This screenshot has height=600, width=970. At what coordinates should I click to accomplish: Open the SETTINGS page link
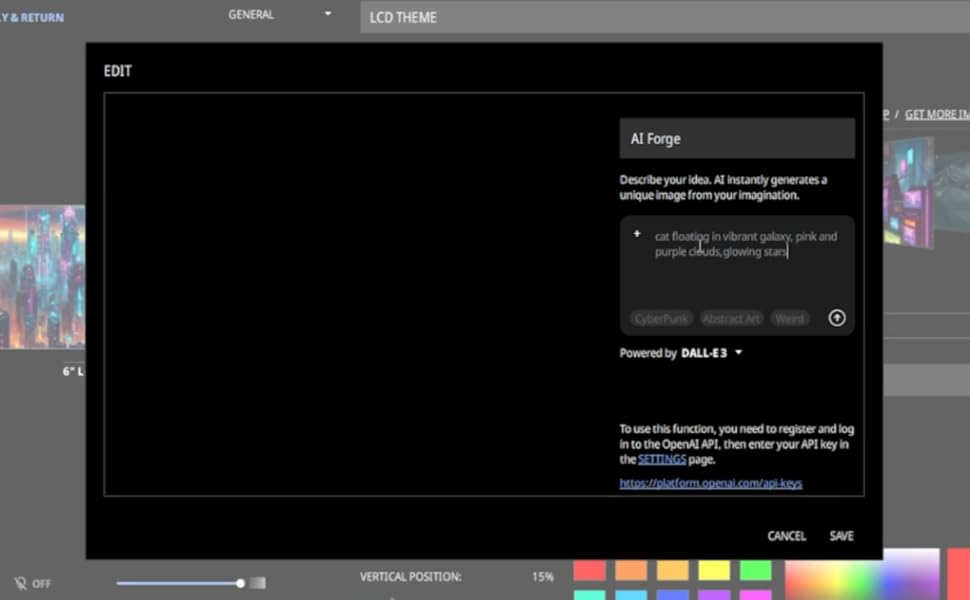coord(662,460)
